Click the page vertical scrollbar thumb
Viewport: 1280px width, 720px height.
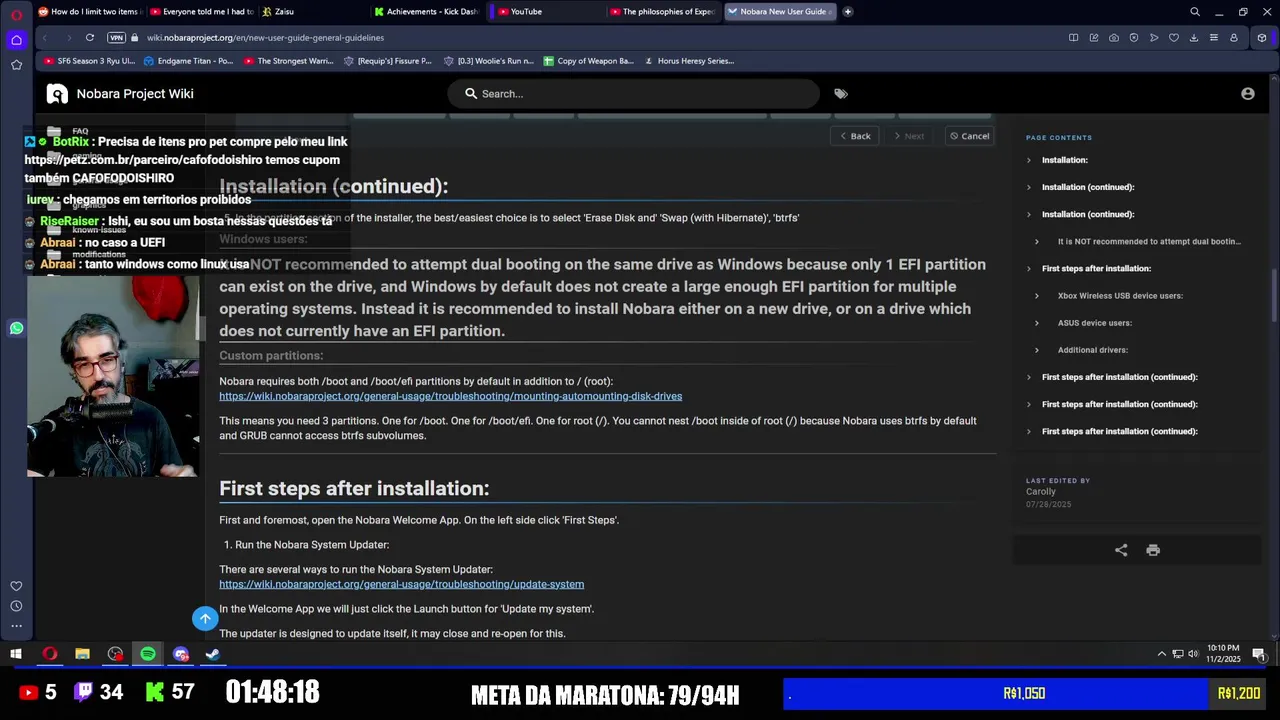click(x=1274, y=295)
